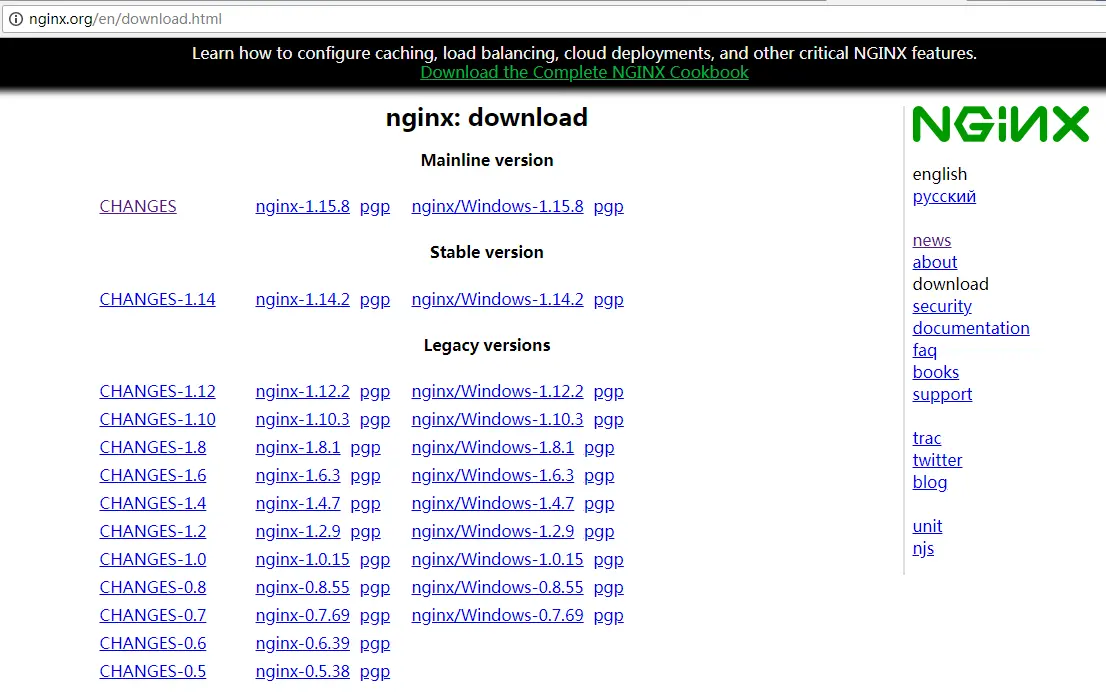Image resolution: width=1106 pixels, height=698 pixels.
Task: Open CHANGES-1.14 for stable version
Action: pyautogui.click(x=157, y=299)
